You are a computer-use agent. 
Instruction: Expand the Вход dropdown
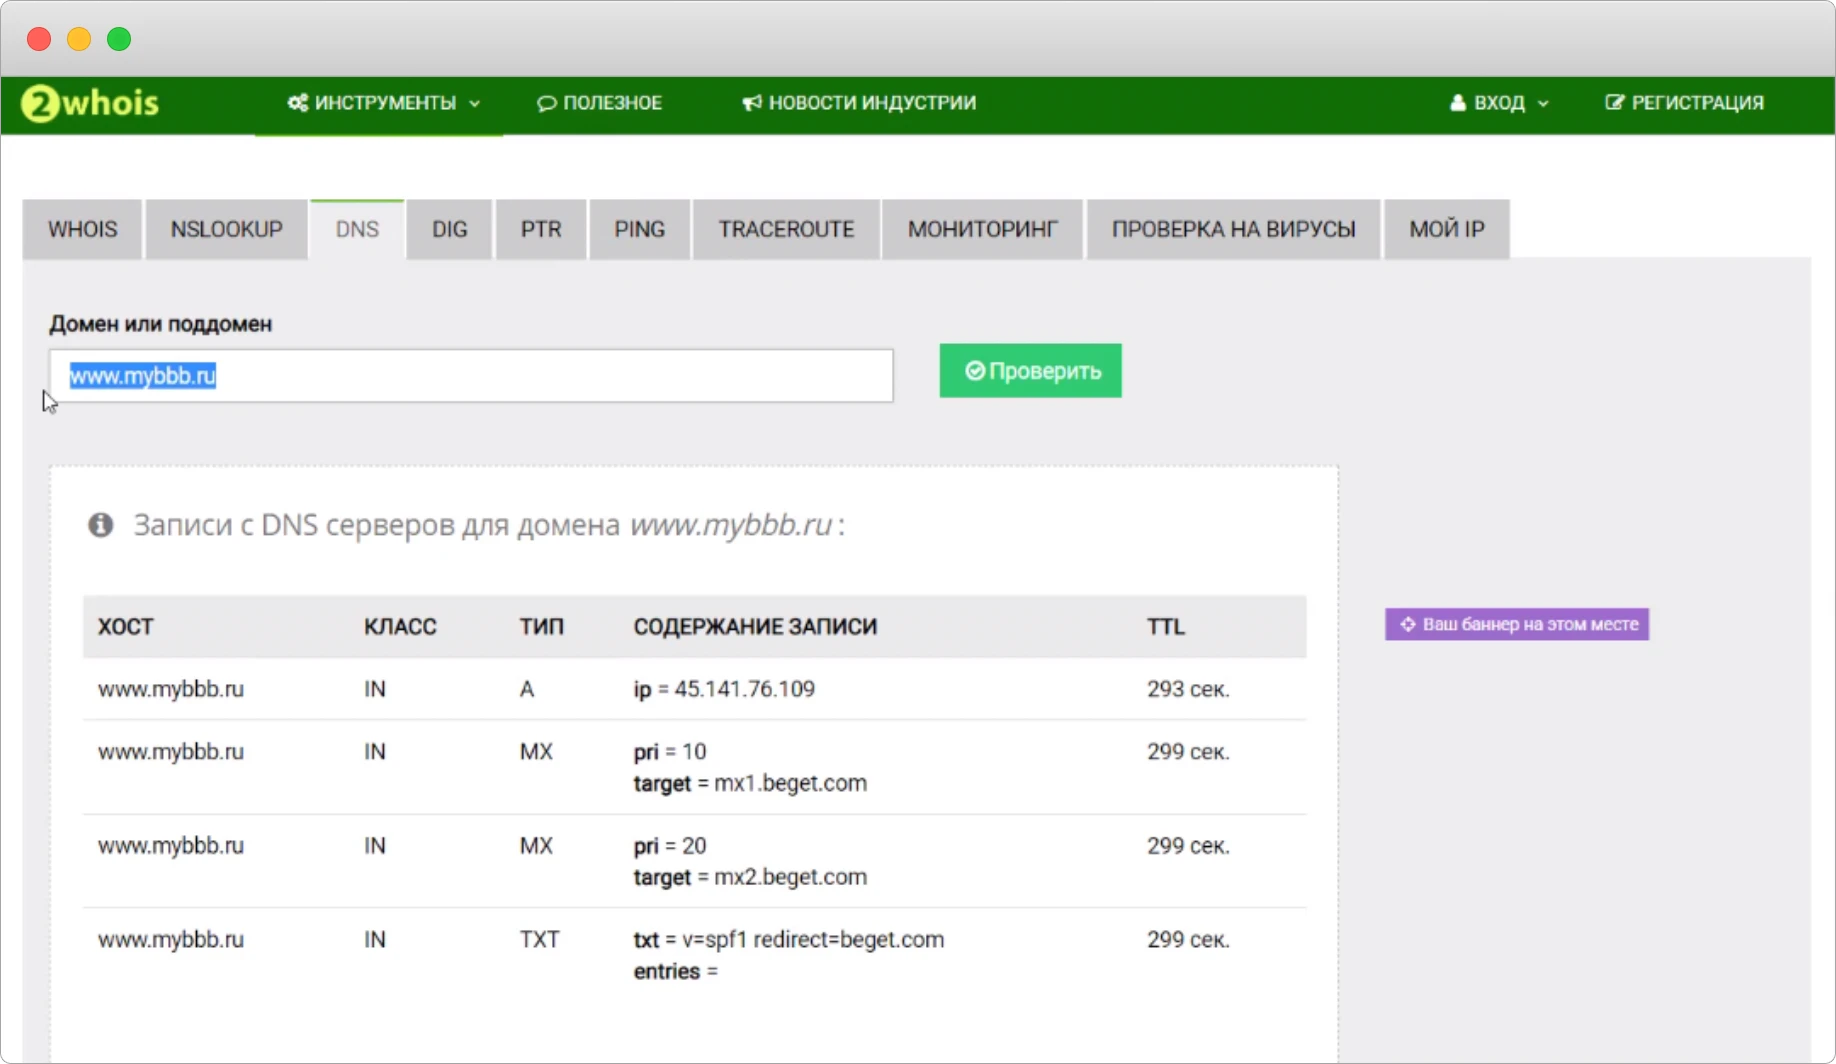(1499, 102)
